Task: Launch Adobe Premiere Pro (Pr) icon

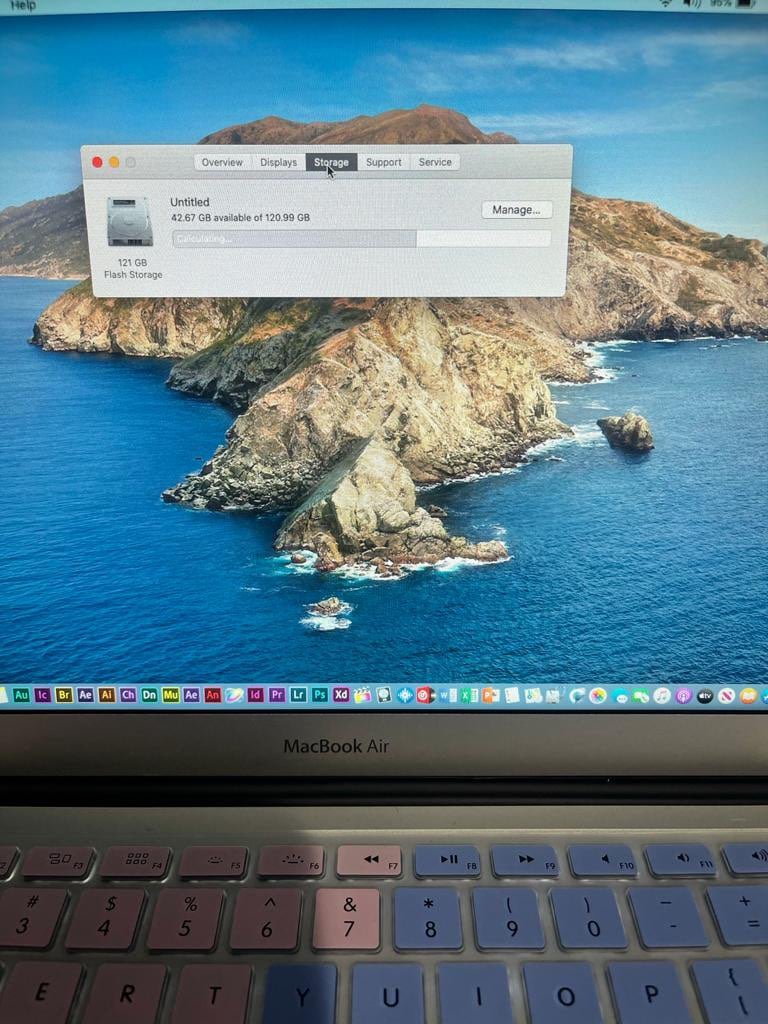Action: 277,695
